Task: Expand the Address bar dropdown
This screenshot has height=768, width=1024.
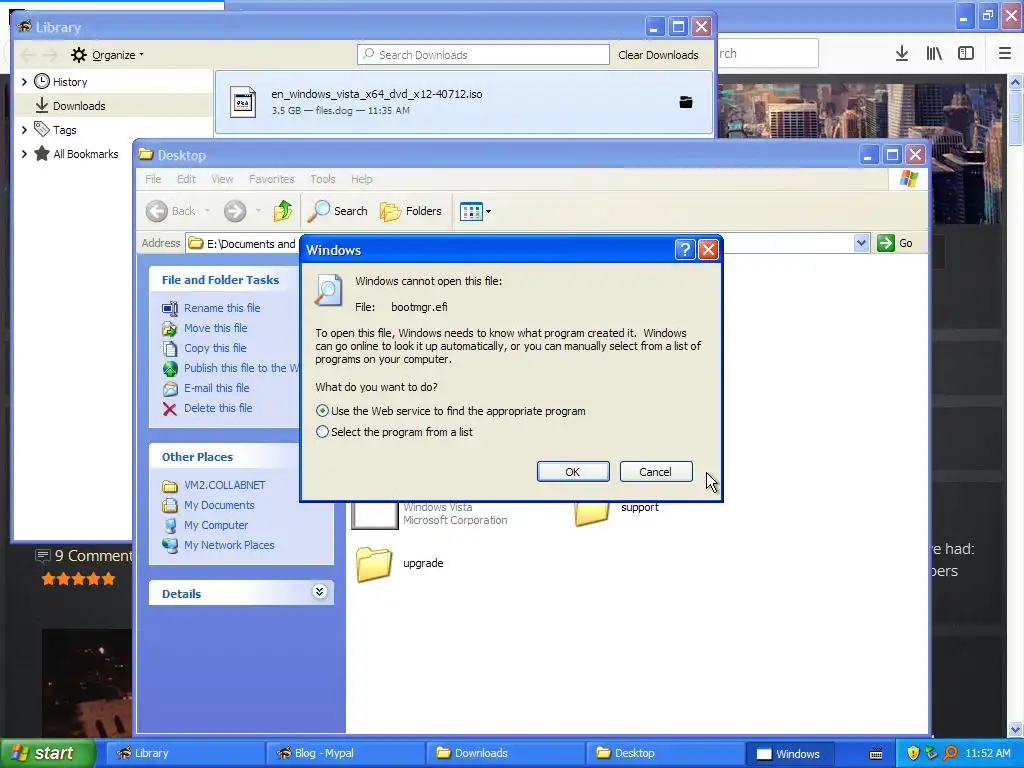Action: 861,243
